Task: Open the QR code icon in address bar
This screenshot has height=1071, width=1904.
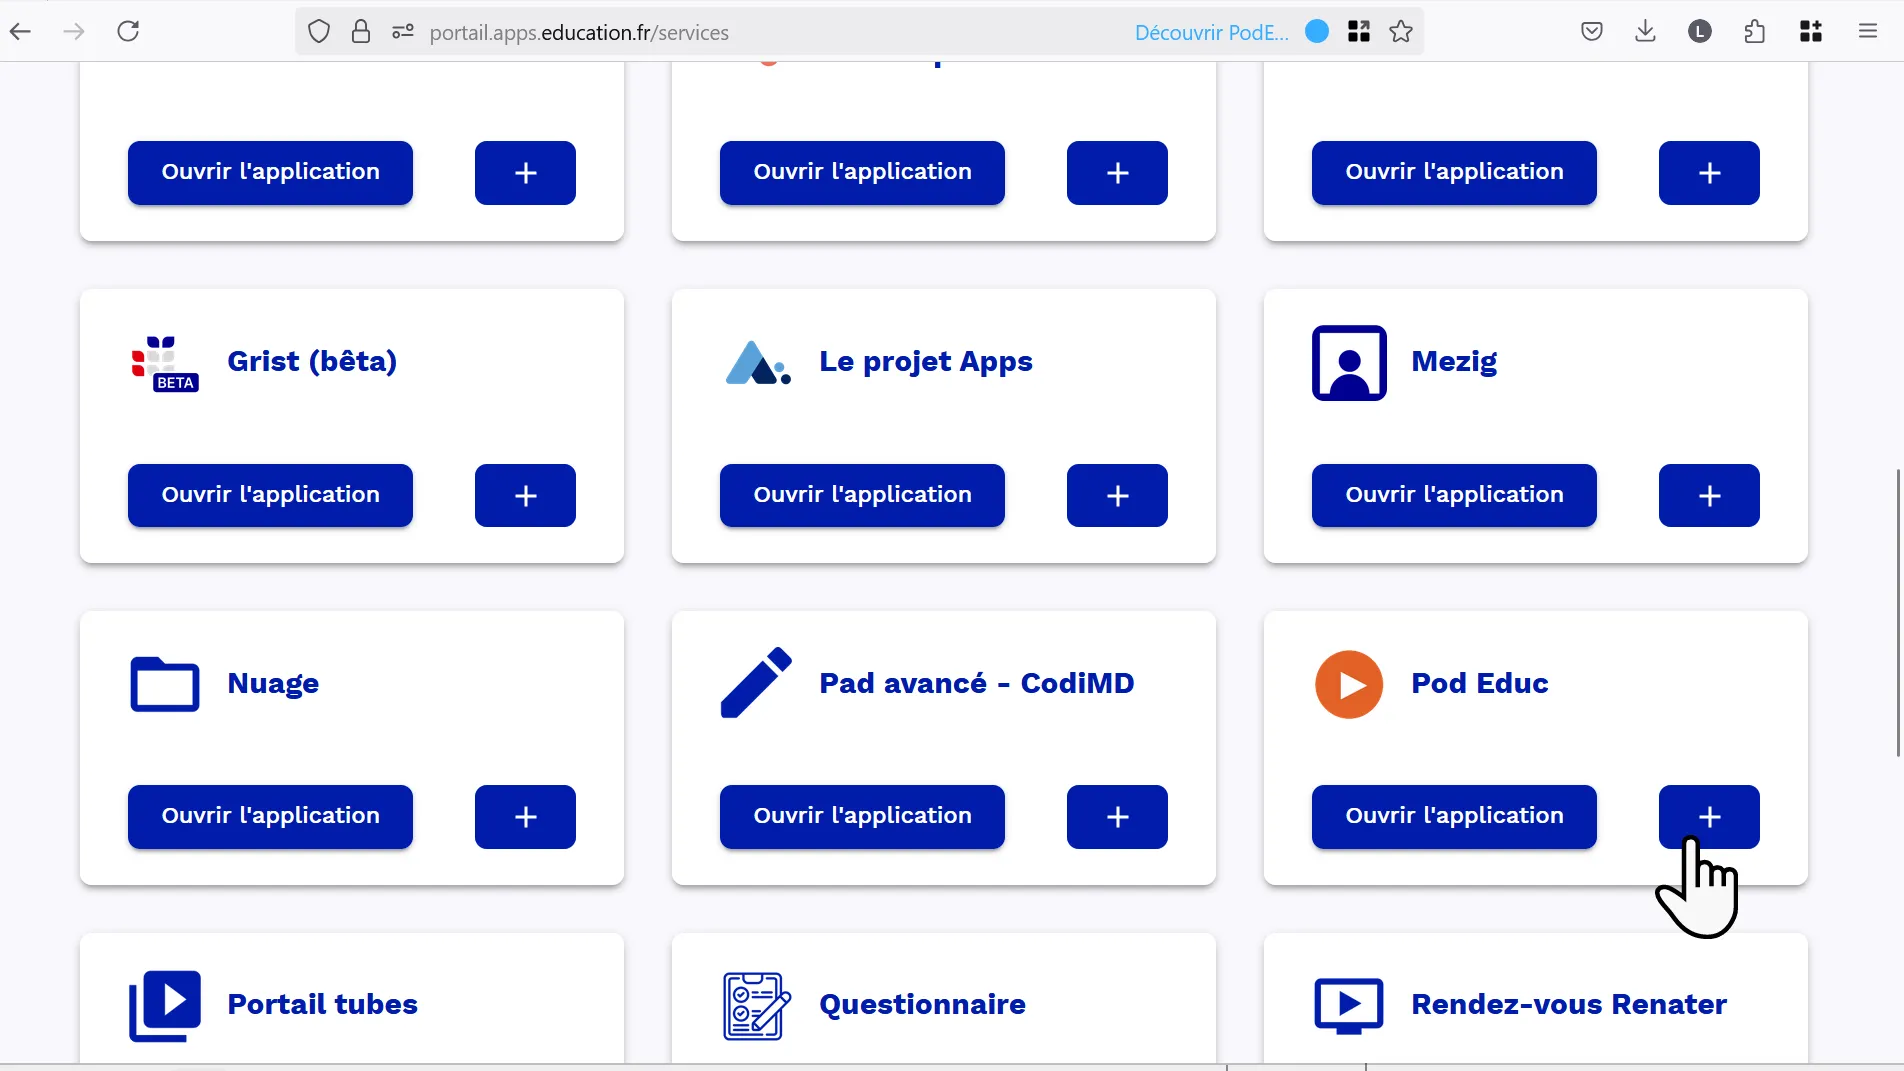Action: tap(1359, 32)
